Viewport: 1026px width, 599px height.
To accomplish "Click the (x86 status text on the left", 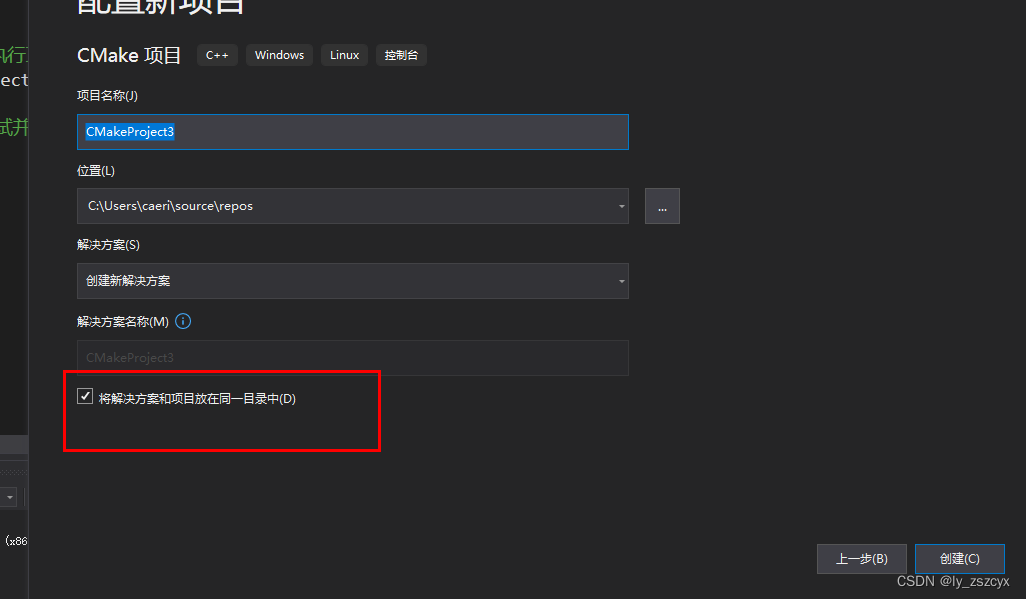I will (16, 541).
